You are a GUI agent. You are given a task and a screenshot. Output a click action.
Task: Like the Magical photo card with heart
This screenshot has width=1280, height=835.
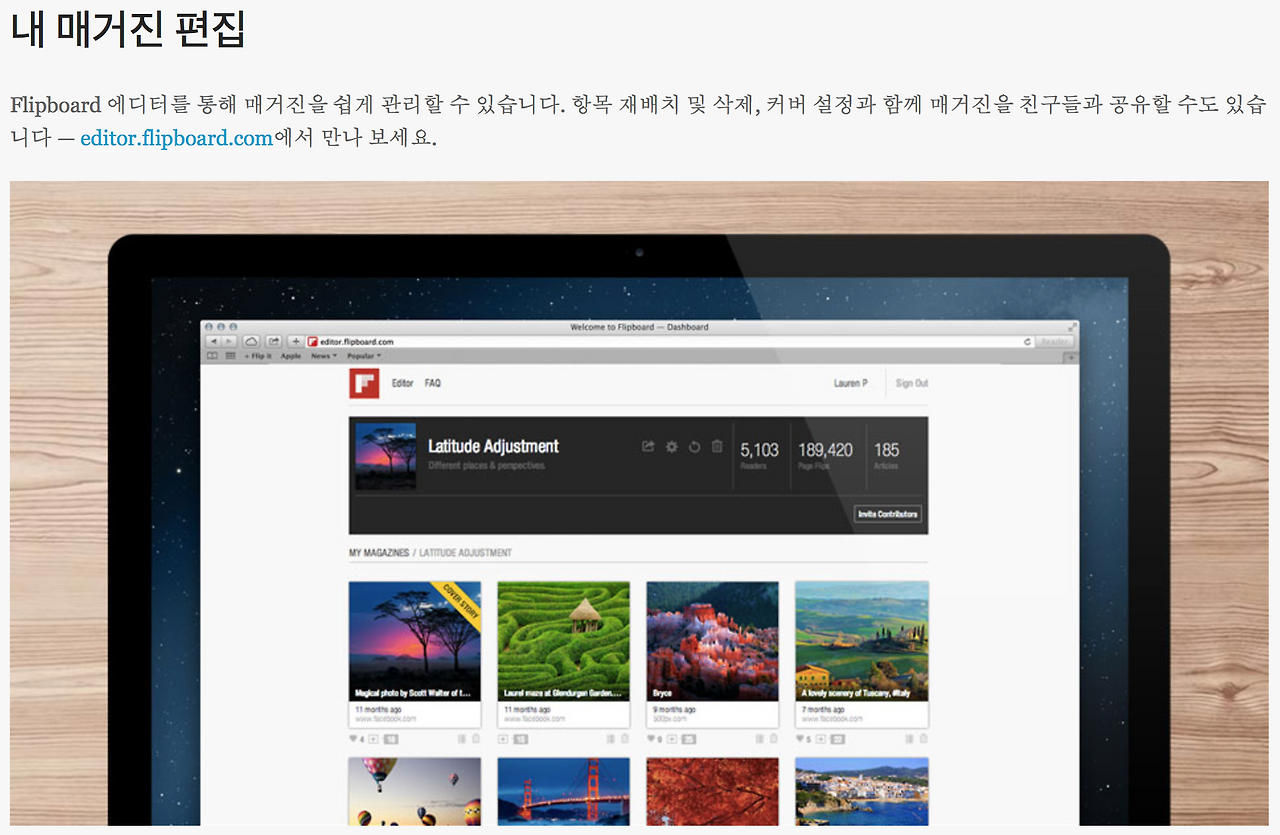coord(354,739)
